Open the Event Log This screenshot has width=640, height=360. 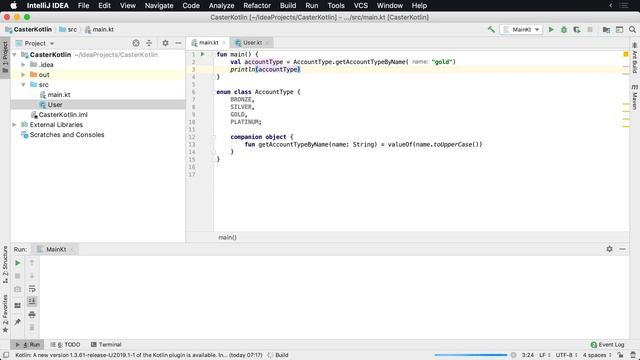pos(607,344)
